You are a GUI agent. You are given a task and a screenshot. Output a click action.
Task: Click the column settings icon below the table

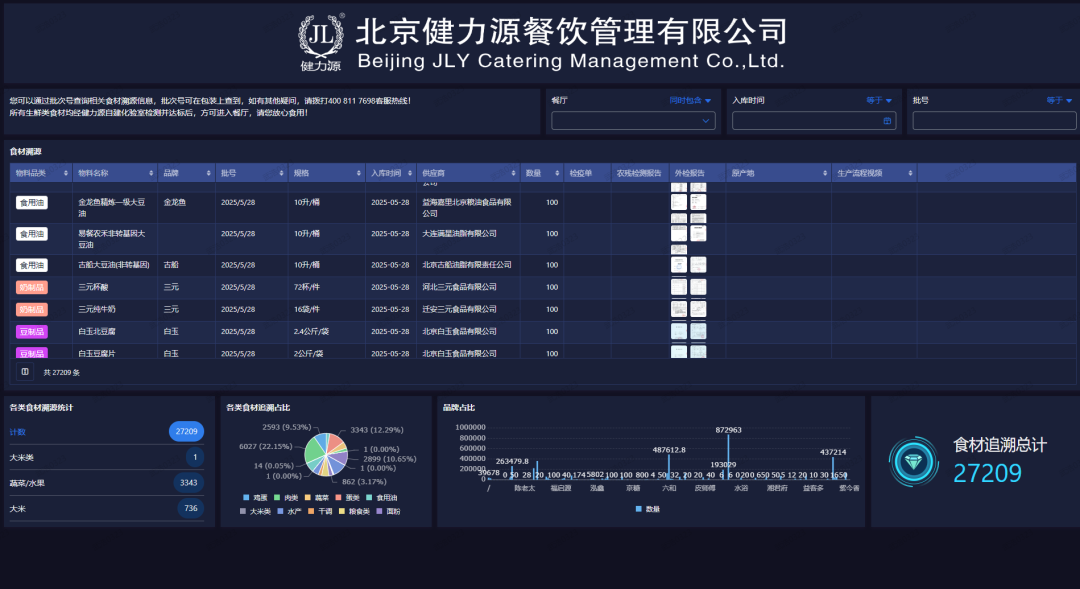[25, 372]
